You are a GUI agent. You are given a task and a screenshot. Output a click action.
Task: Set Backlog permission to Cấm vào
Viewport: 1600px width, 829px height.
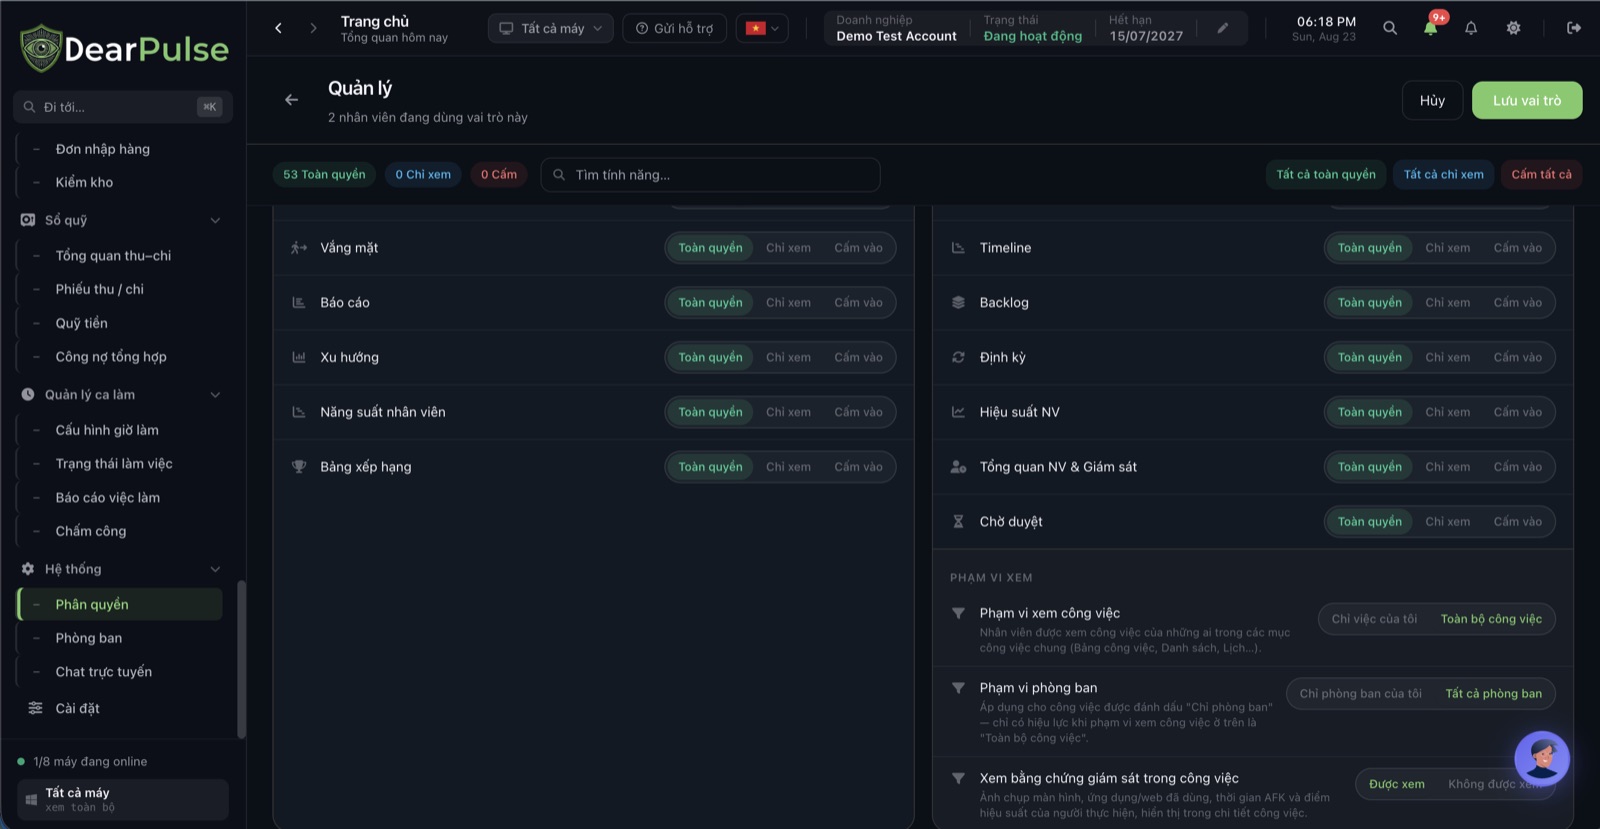tap(1517, 303)
